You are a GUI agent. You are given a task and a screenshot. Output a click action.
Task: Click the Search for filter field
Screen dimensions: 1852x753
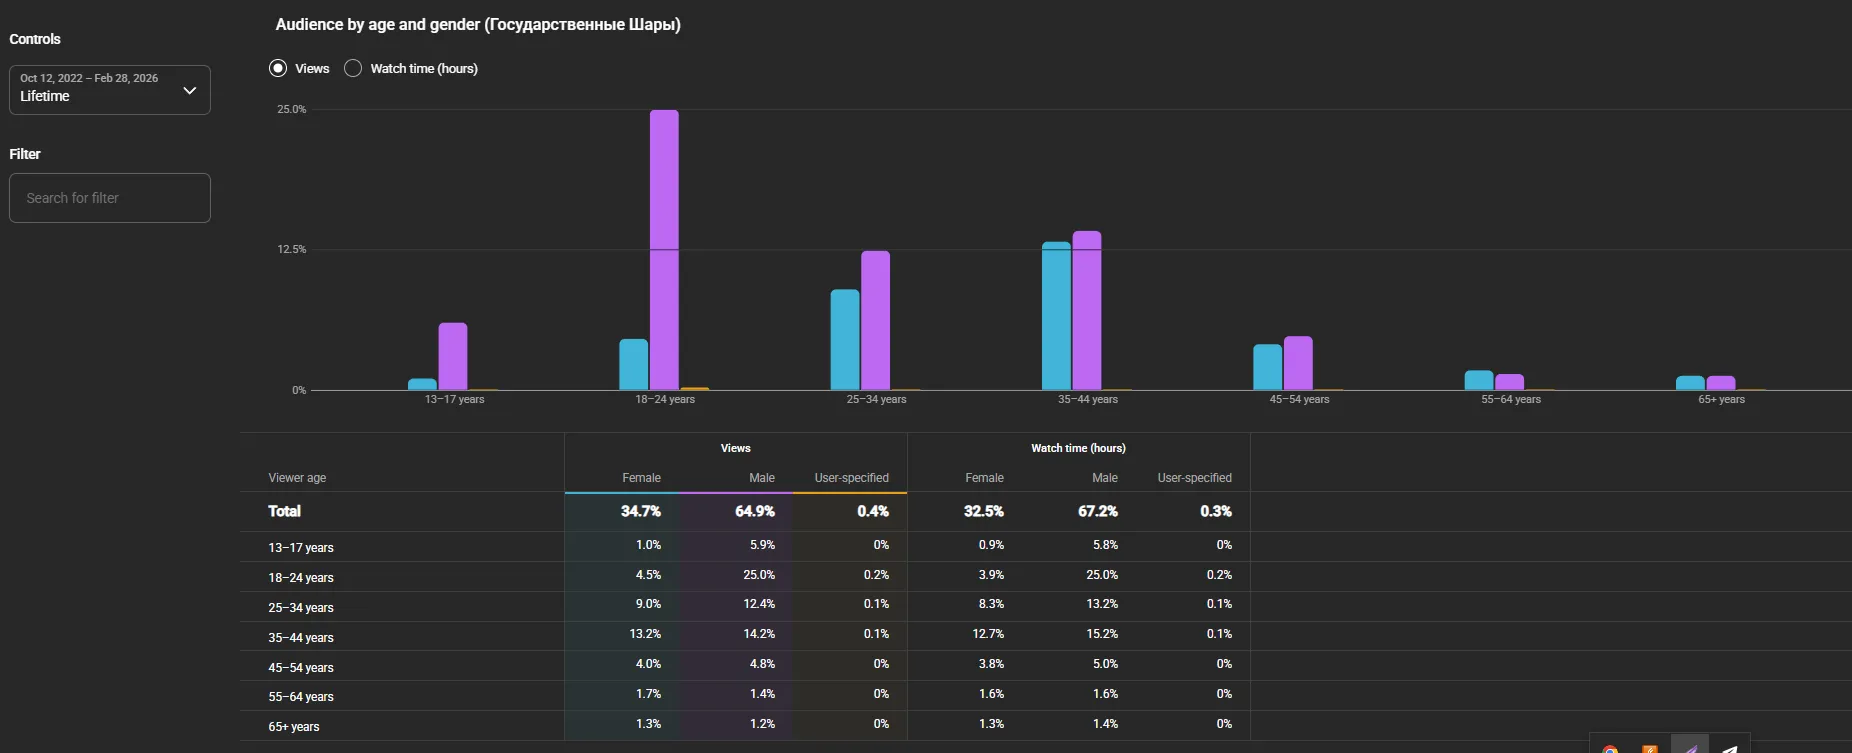[x=110, y=198]
